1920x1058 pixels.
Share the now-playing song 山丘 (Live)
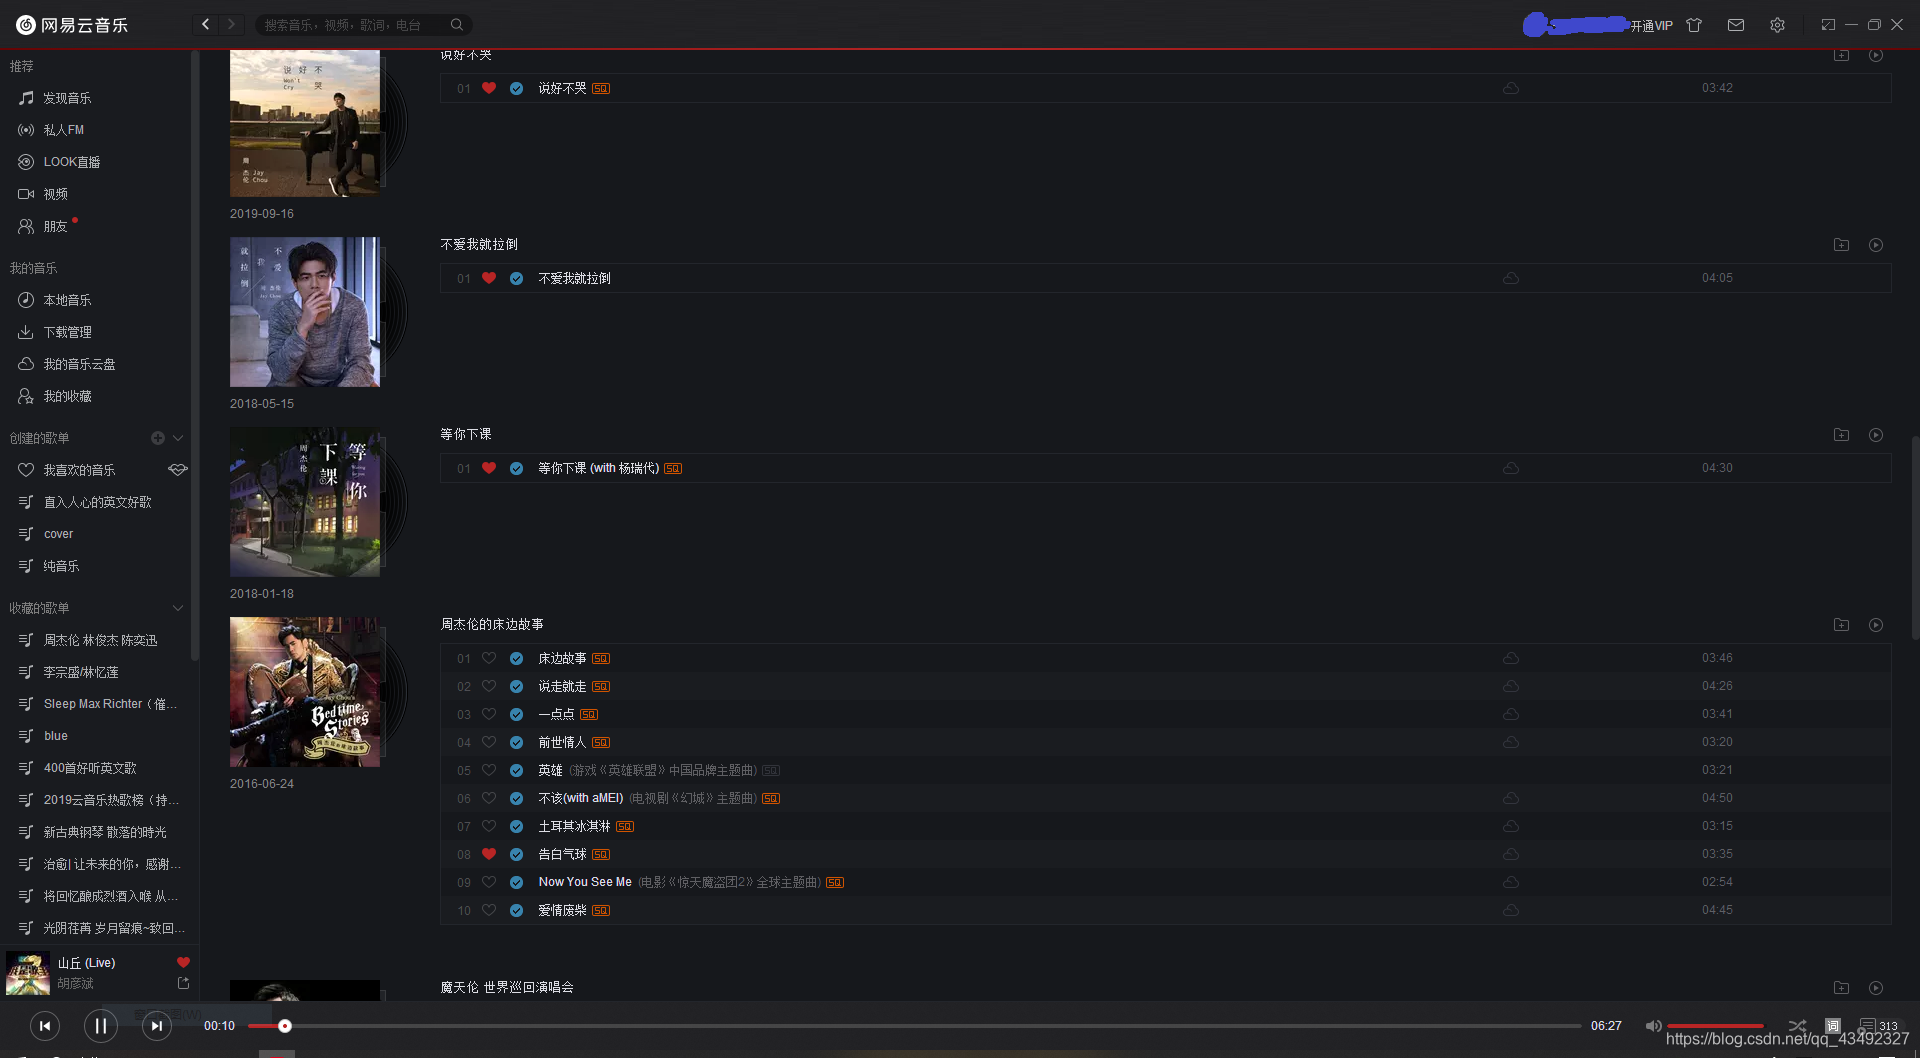[183, 983]
